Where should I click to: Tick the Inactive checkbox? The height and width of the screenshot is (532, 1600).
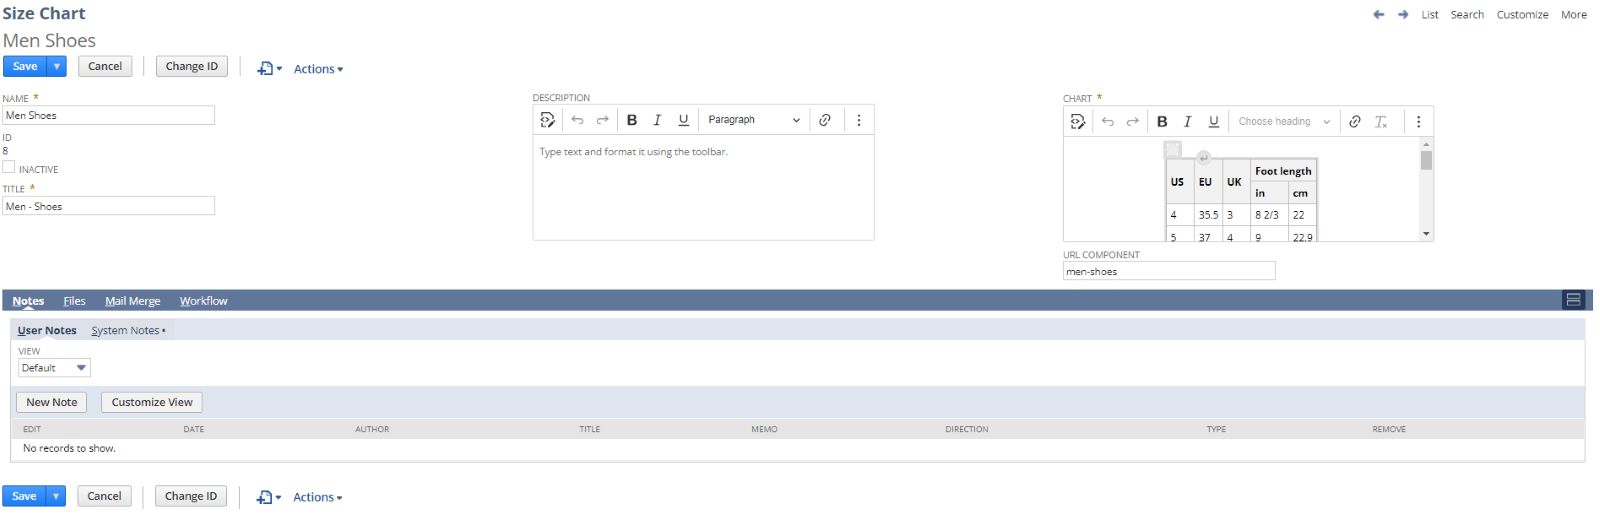[9, 168]
